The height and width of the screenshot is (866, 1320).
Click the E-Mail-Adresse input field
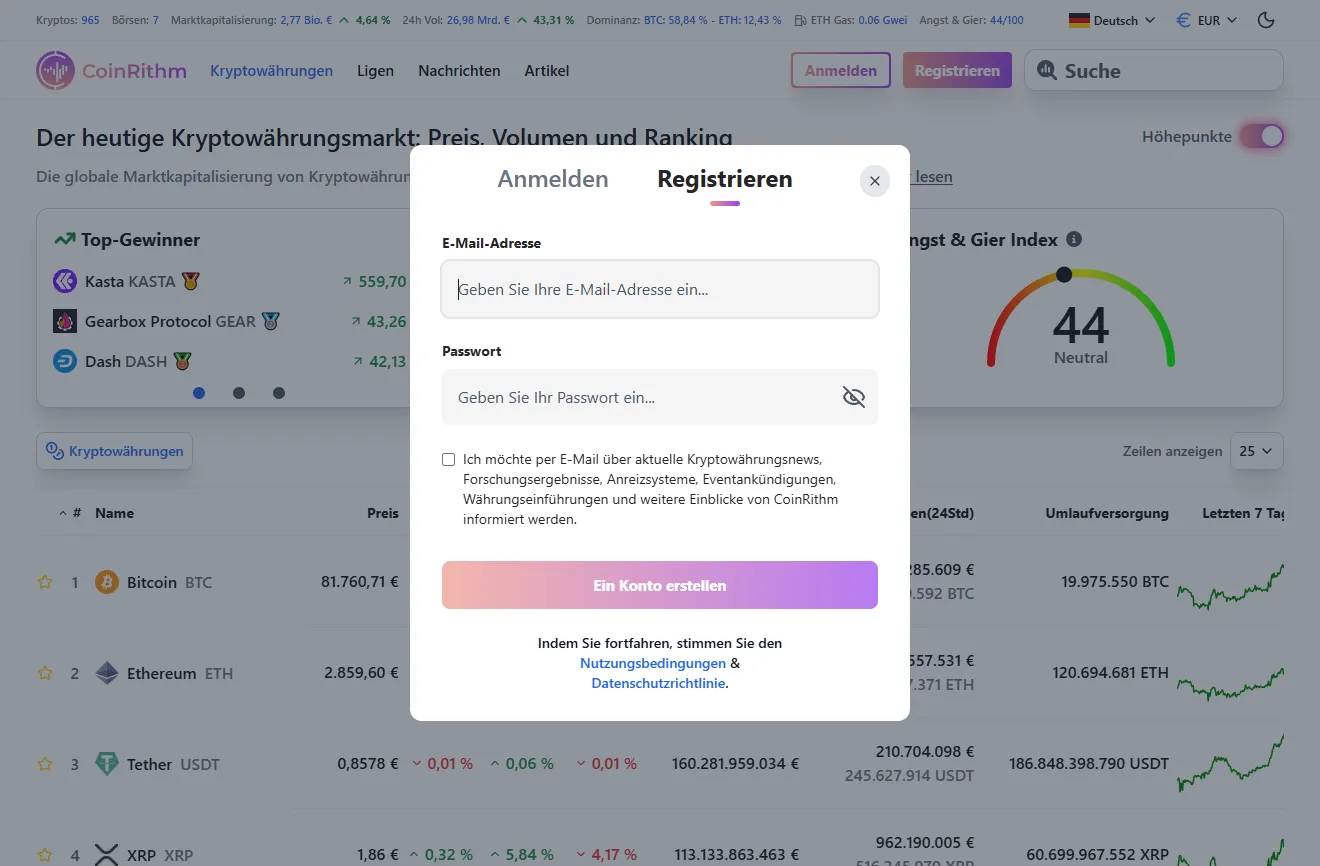coord(659,289)
